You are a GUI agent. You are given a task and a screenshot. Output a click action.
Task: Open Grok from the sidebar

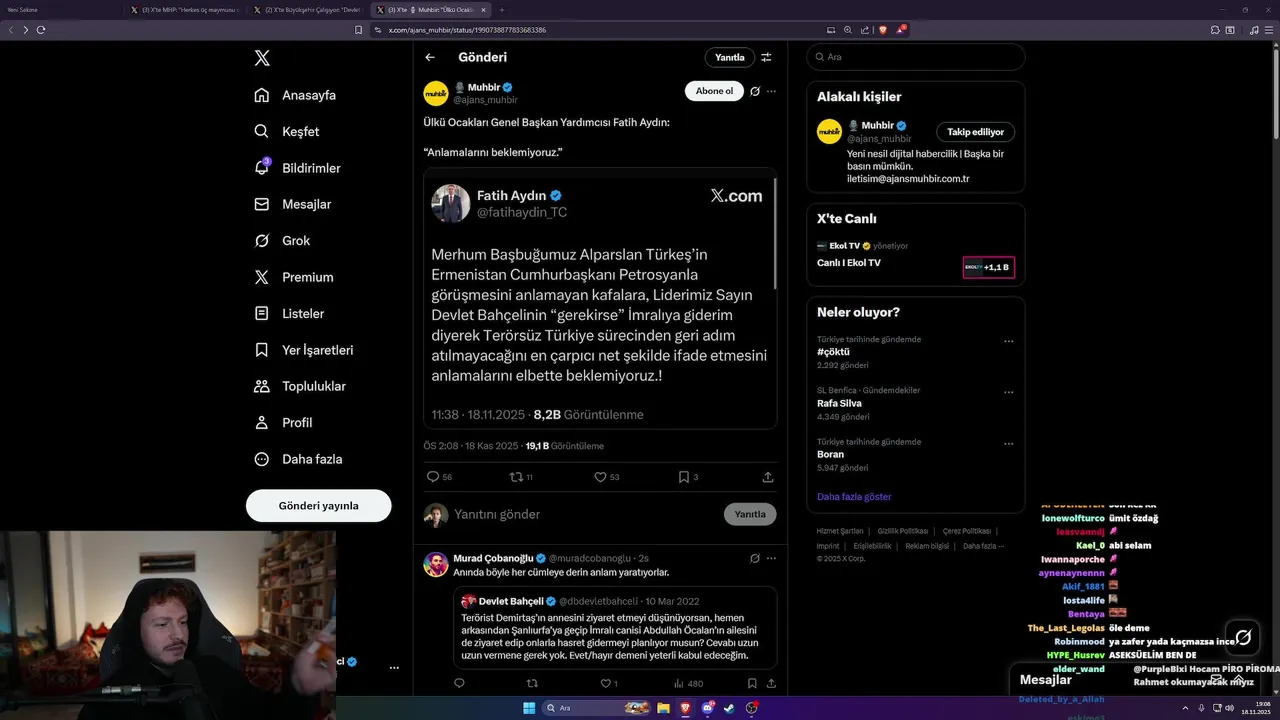coord(282,240)
